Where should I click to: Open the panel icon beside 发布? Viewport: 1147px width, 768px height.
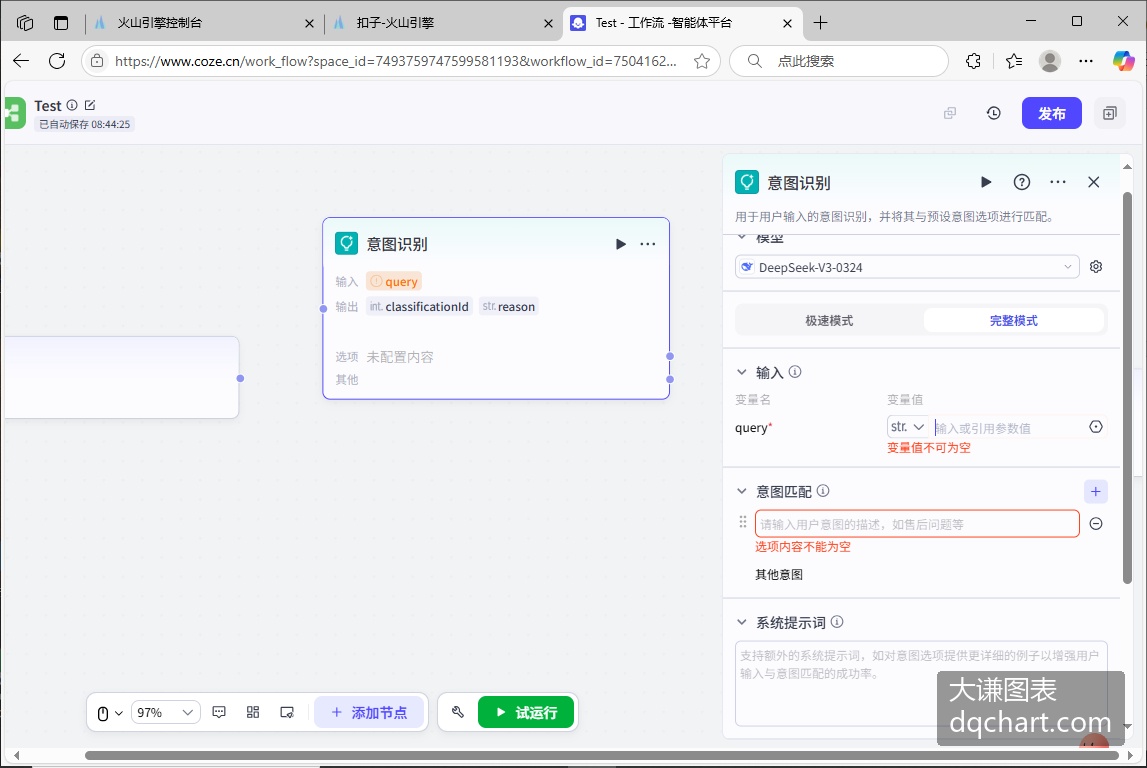[x=1110, y=113]
